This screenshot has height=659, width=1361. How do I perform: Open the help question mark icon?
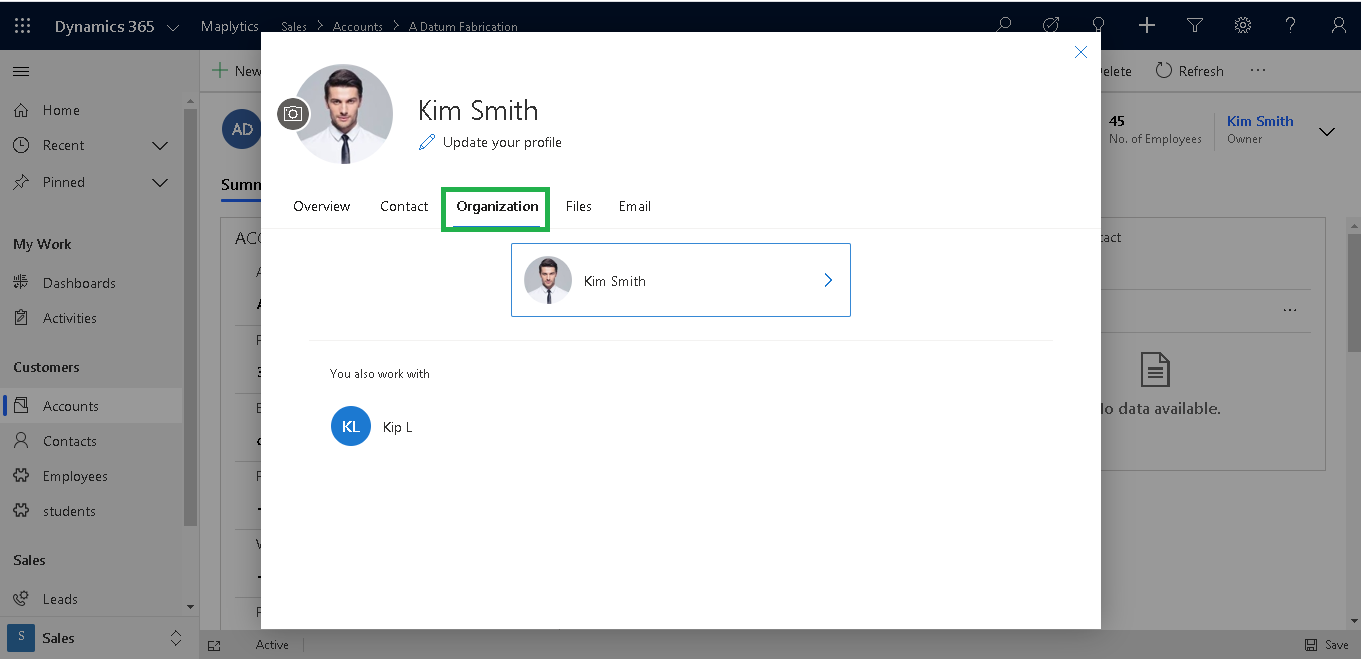tap(1291, 26)
